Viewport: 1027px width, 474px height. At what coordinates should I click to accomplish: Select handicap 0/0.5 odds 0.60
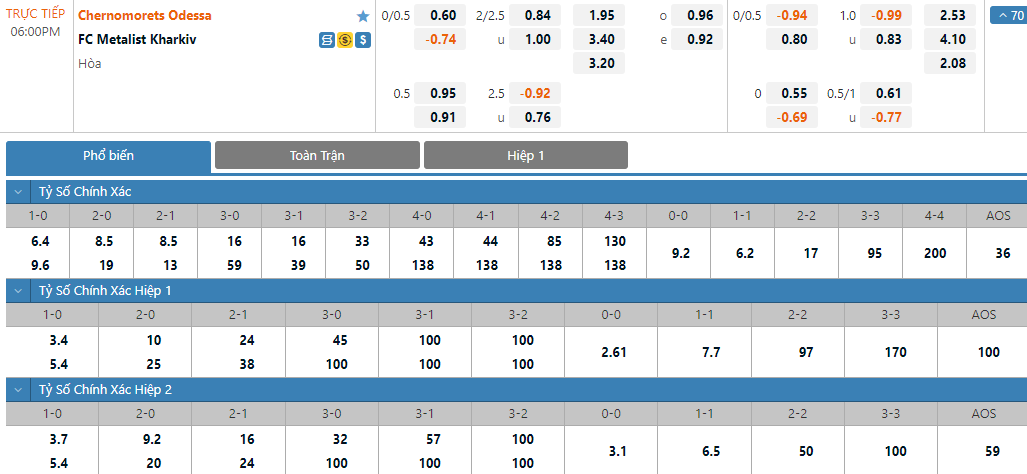pyautogui.click(x=440, y=16)
